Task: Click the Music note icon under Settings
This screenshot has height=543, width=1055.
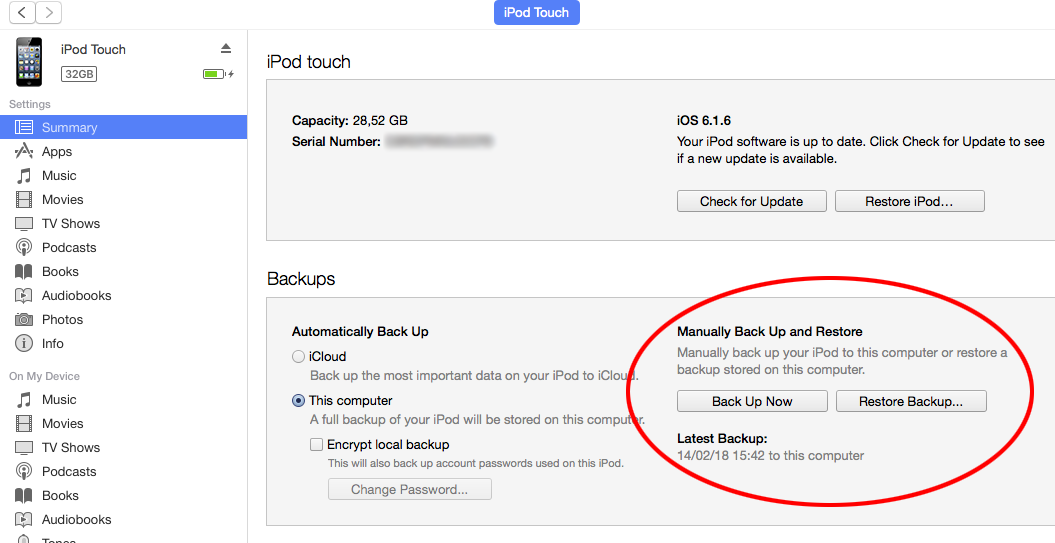Action: tap(24, 175)
